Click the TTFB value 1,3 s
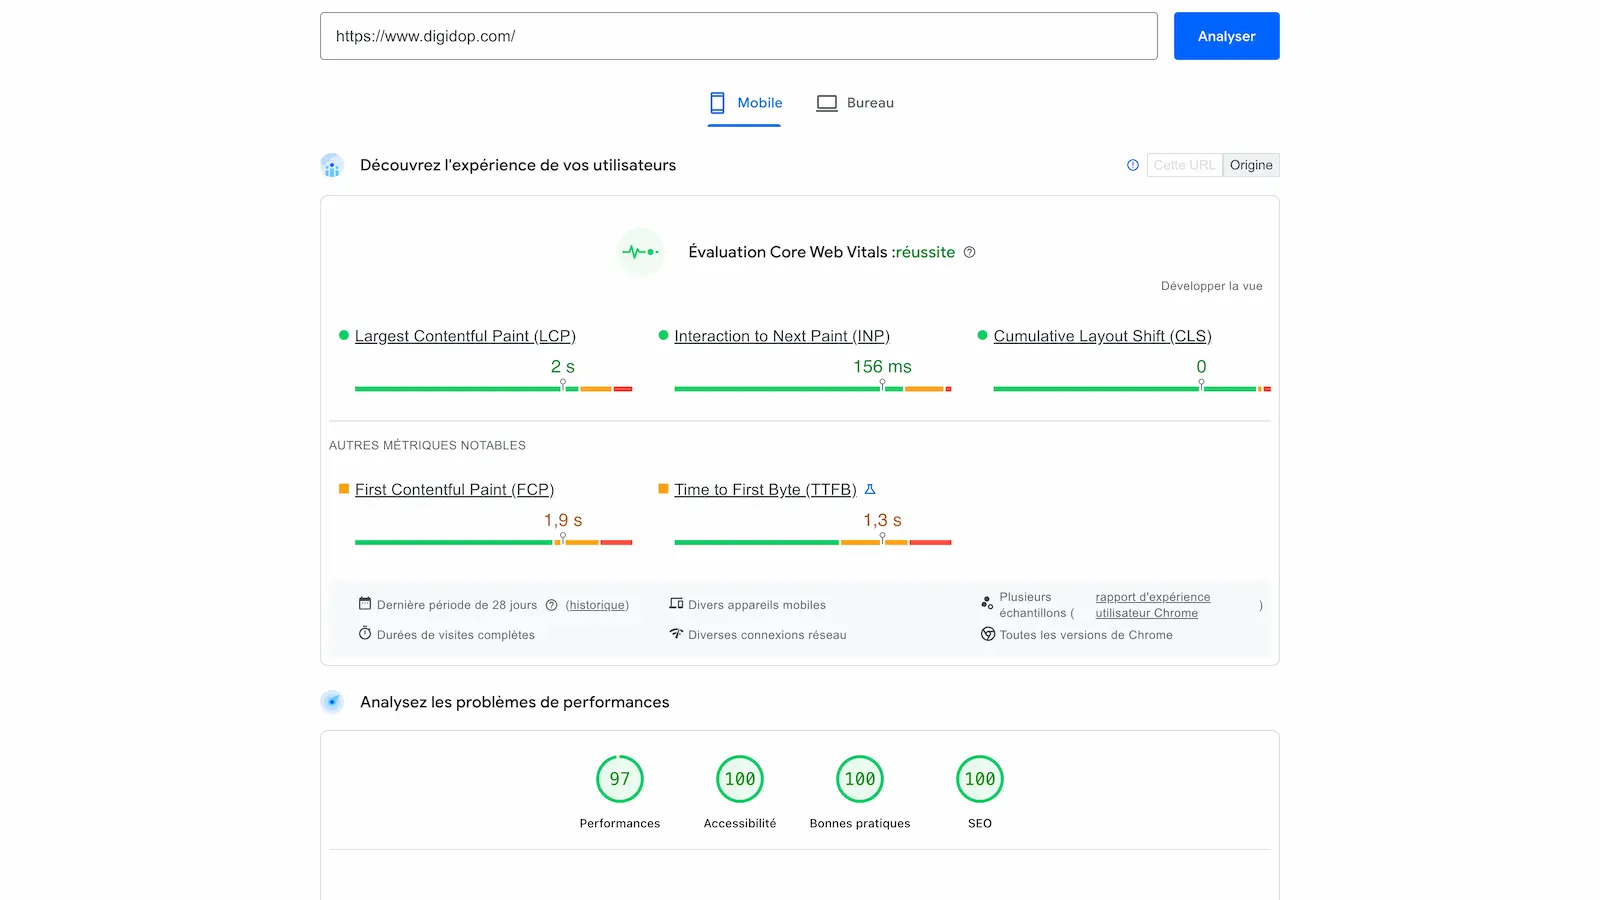The image size is (1600, 900). 882,520
